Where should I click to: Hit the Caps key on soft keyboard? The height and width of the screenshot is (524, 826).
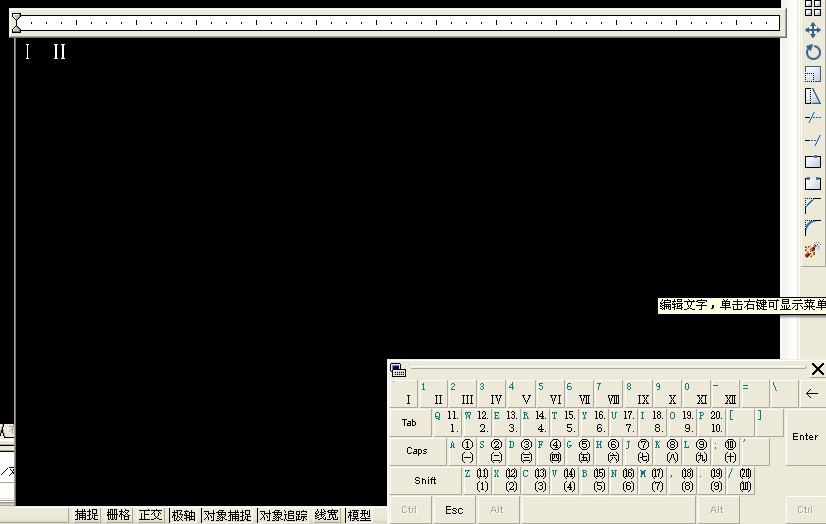[x=418, y=451]
